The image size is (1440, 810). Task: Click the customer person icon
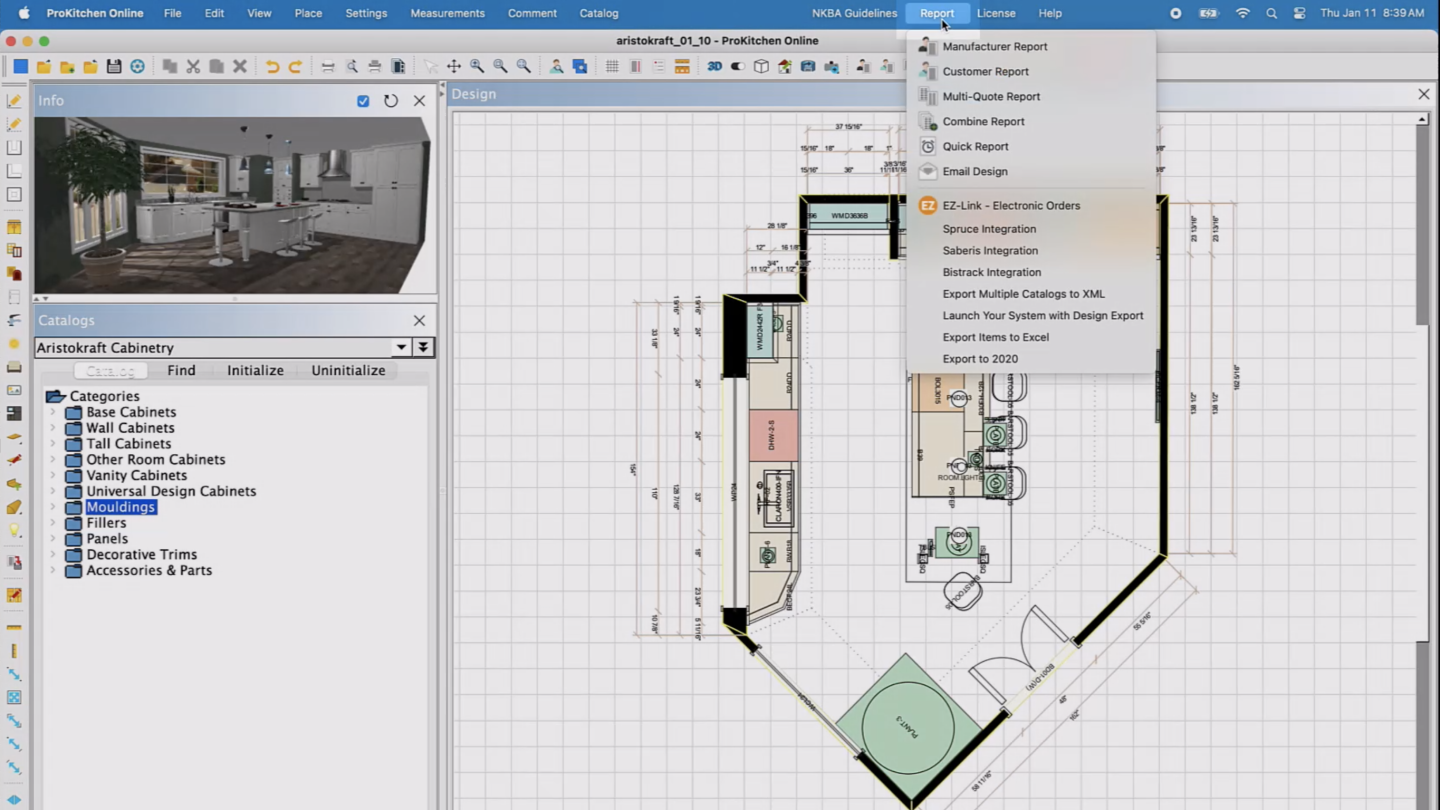(x=556, y=66)
